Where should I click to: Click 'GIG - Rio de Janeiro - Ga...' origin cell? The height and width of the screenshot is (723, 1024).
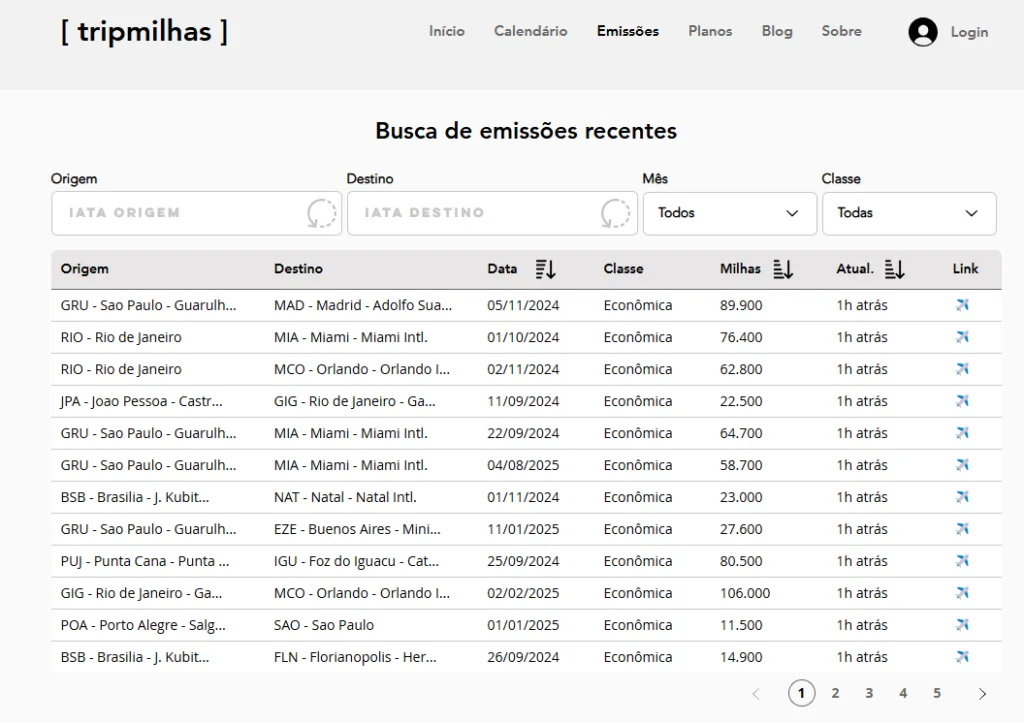141,593
